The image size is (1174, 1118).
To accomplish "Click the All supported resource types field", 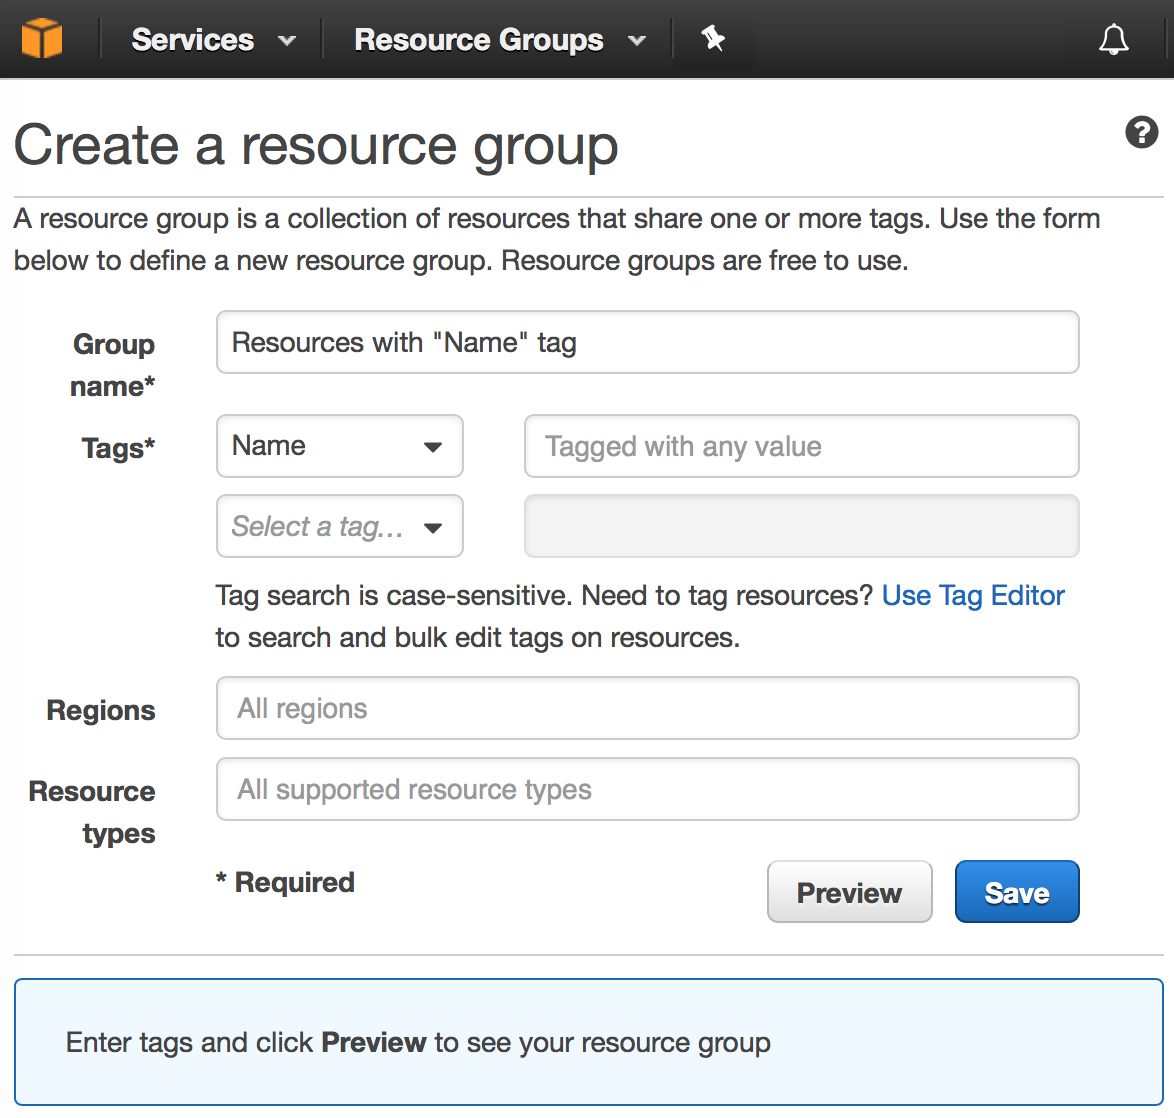I will (x=648, y=789).
